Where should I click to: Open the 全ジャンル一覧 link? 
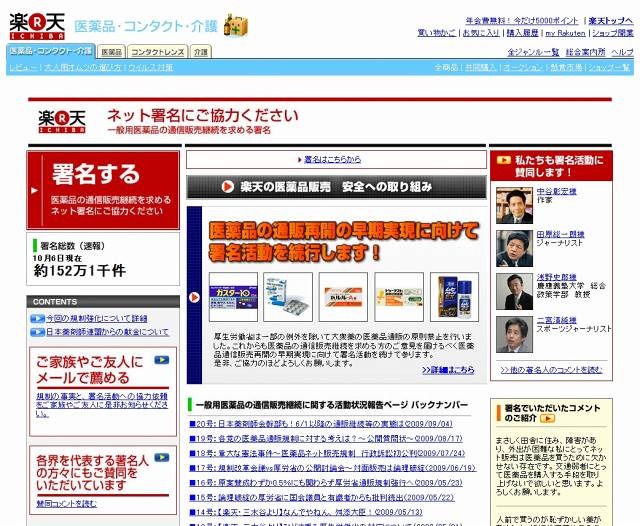(533, 52)
